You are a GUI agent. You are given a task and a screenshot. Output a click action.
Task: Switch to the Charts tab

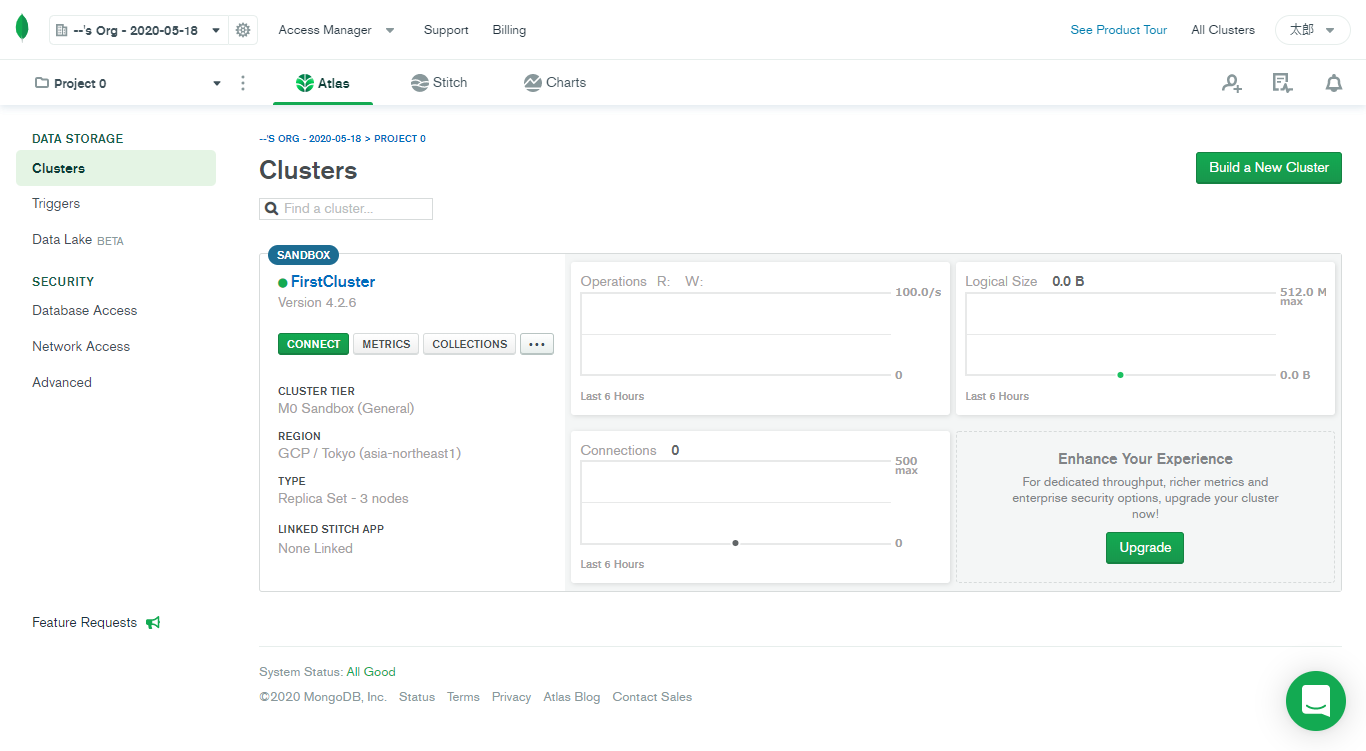tap(555, 83)
